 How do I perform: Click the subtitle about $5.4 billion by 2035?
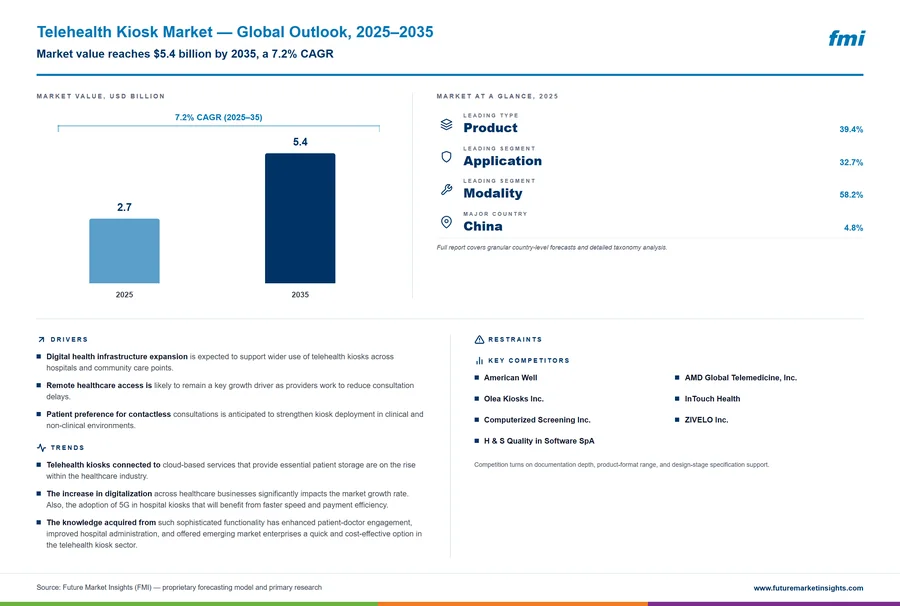tap(185, 54)
